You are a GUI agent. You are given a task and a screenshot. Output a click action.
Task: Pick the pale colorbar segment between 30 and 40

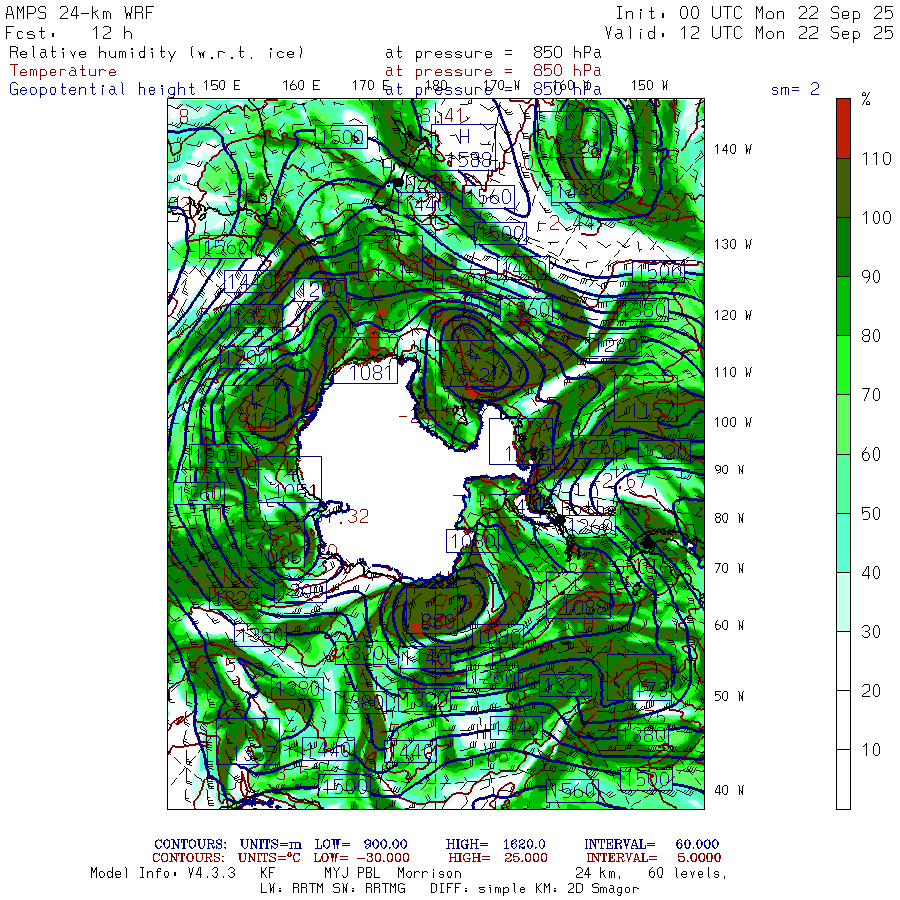tap(843, 602)
